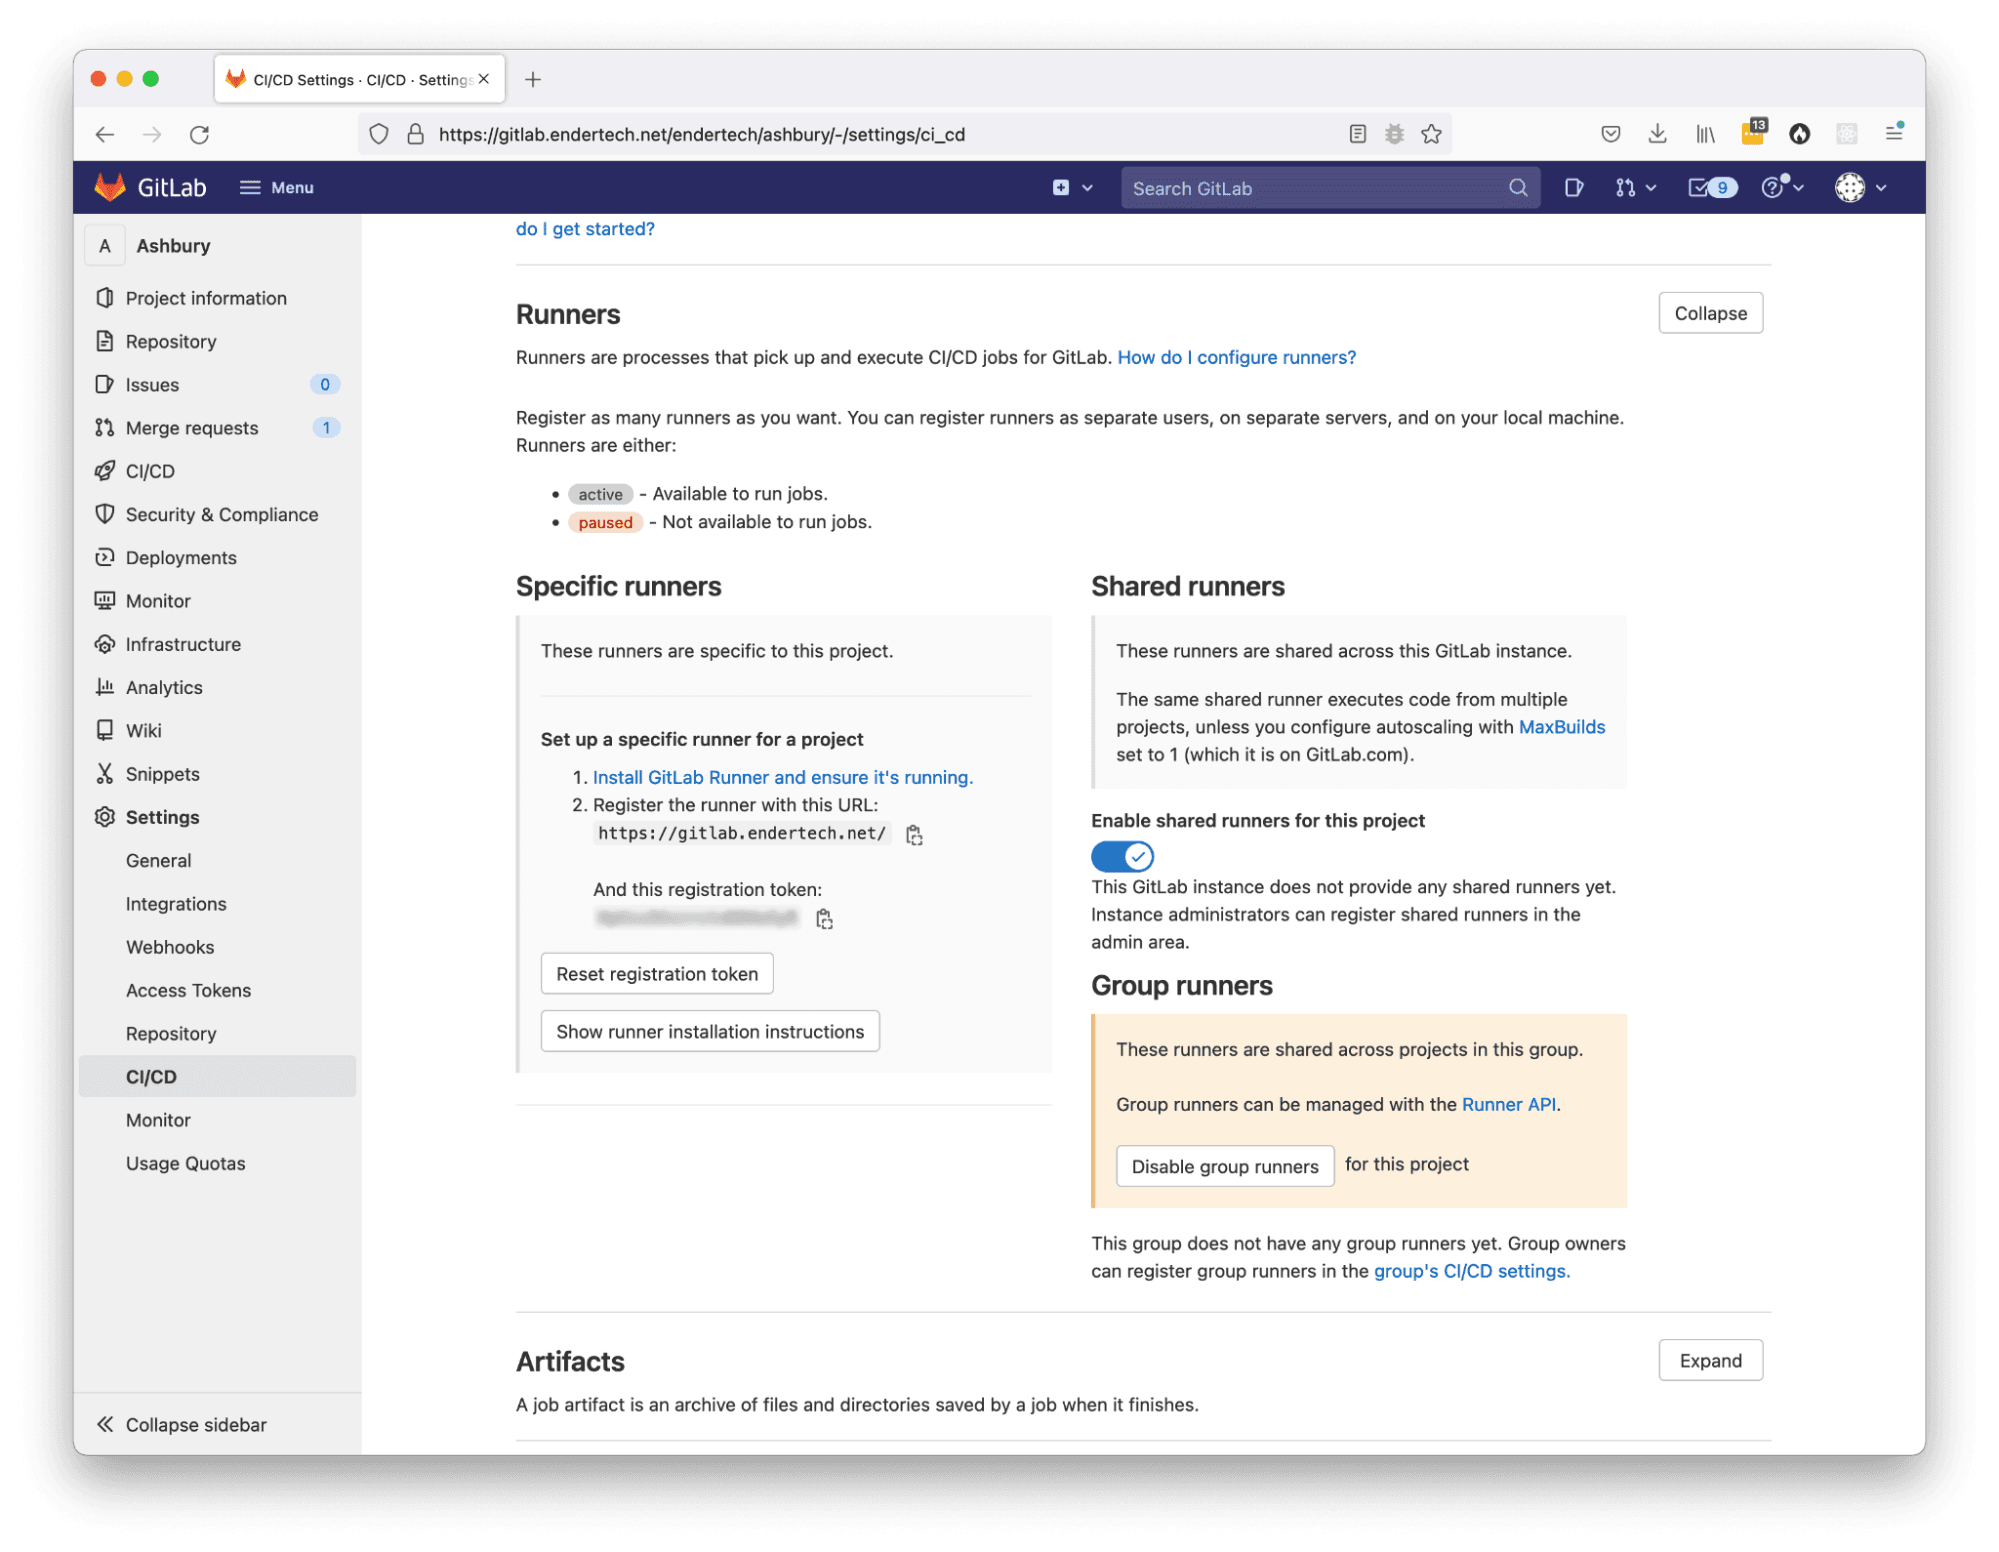This screenshot has height=1552, width=1999.
Task: Open the main Menu in navbar
Action: (277, 188)
